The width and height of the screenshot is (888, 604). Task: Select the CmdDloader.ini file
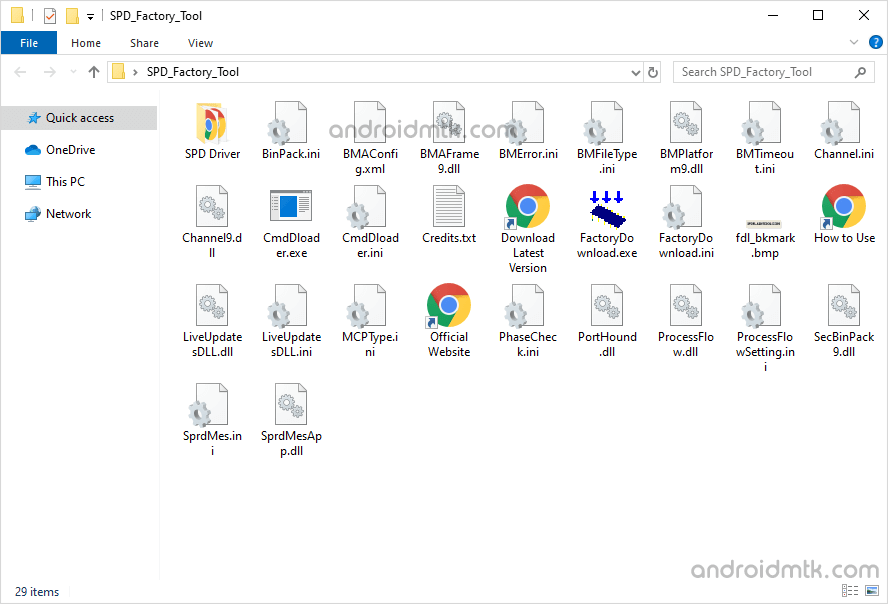[370, 222]
